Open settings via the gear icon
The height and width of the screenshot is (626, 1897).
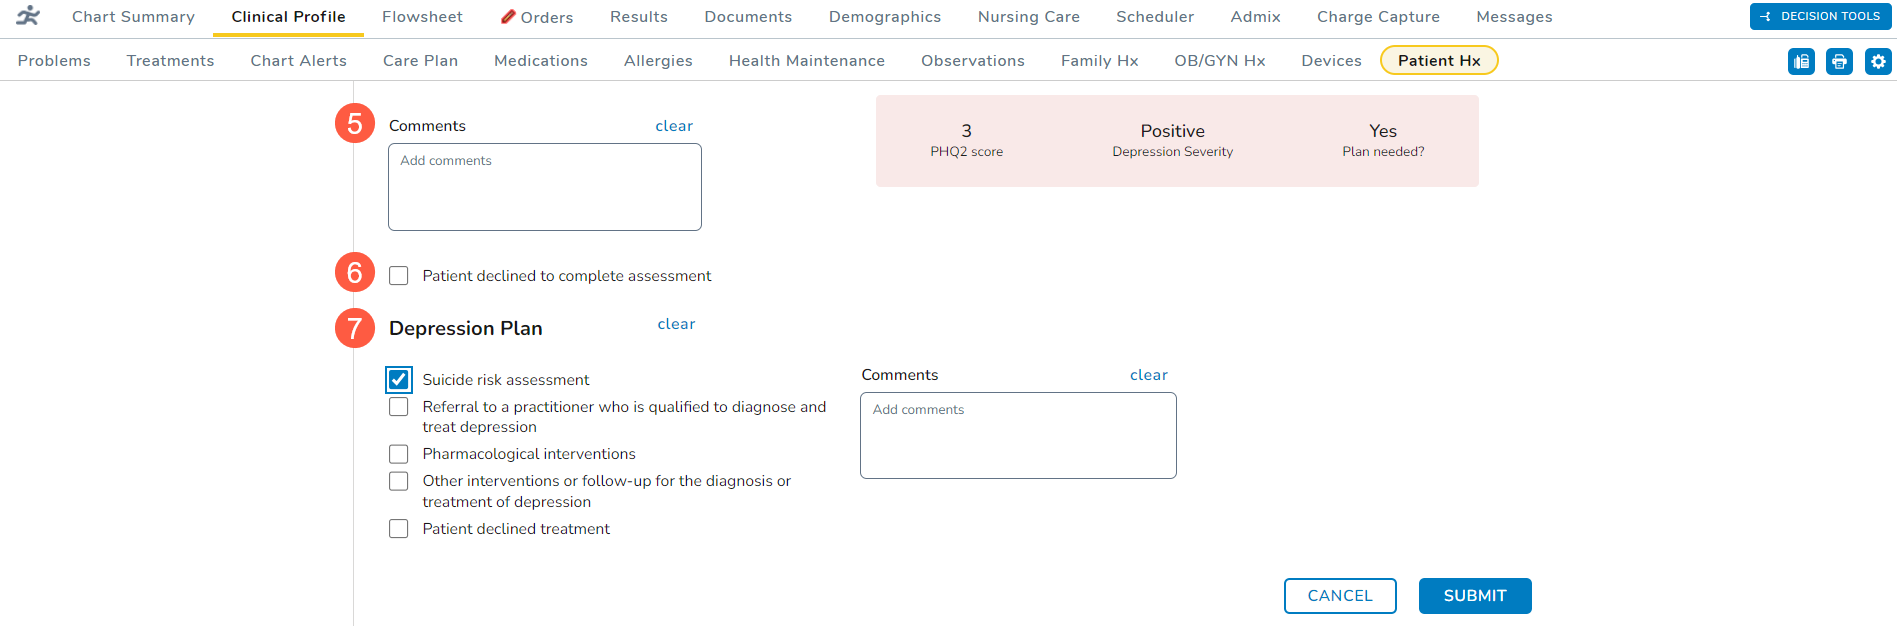[1878, 62]
